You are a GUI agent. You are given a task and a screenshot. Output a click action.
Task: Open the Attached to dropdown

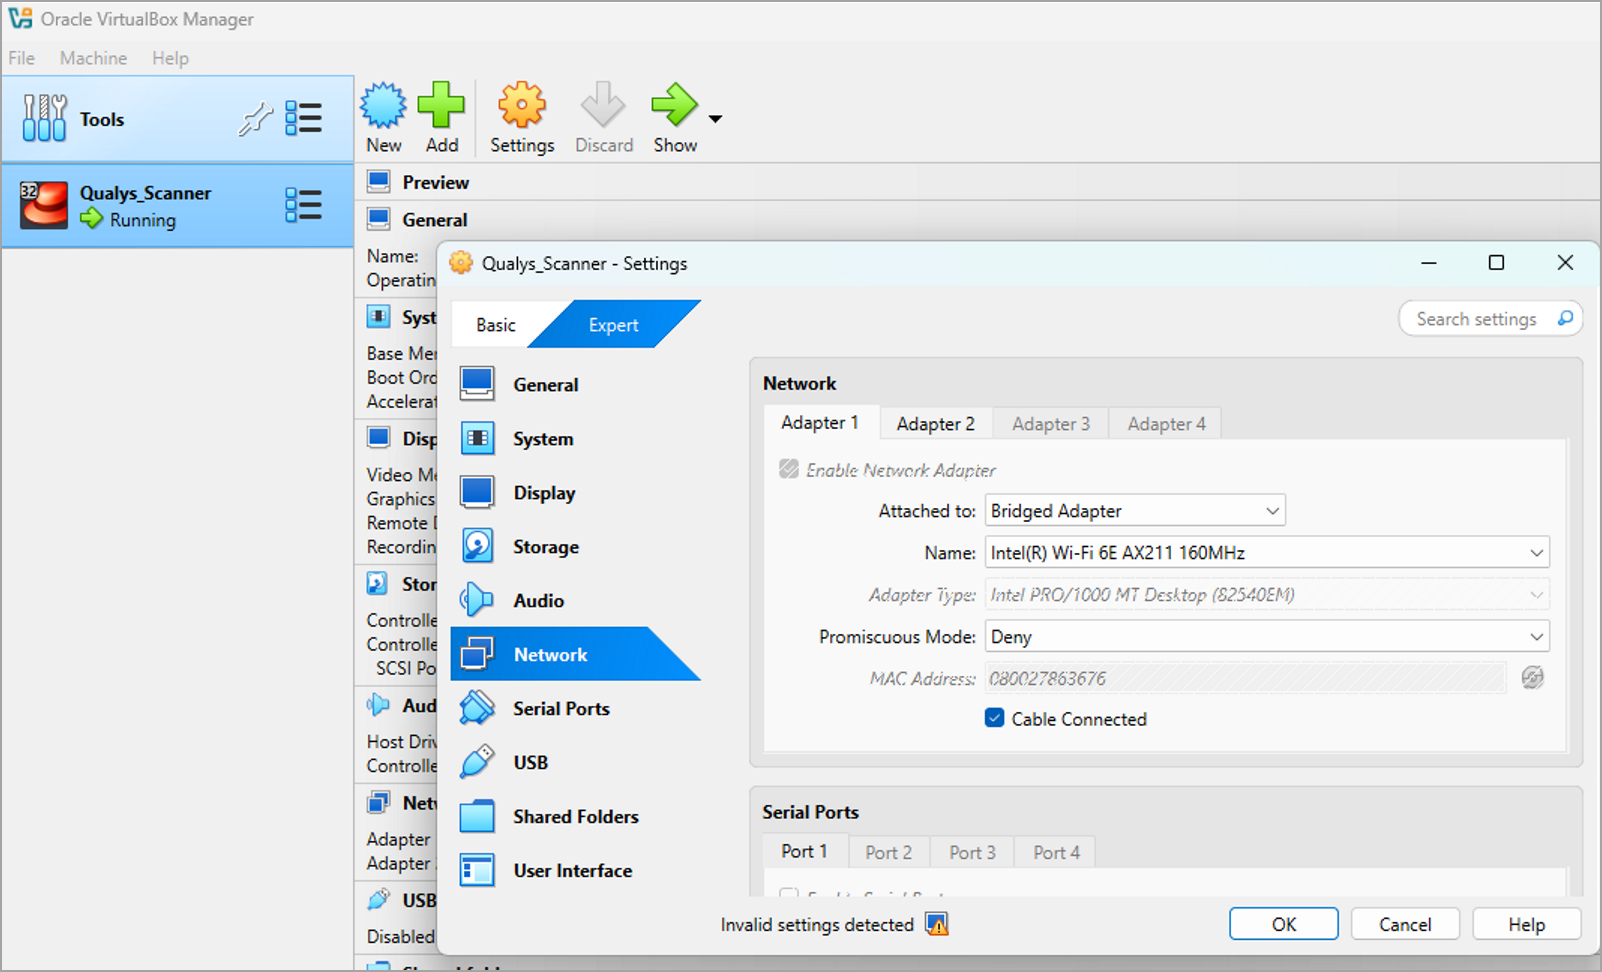click(1135, 510)
